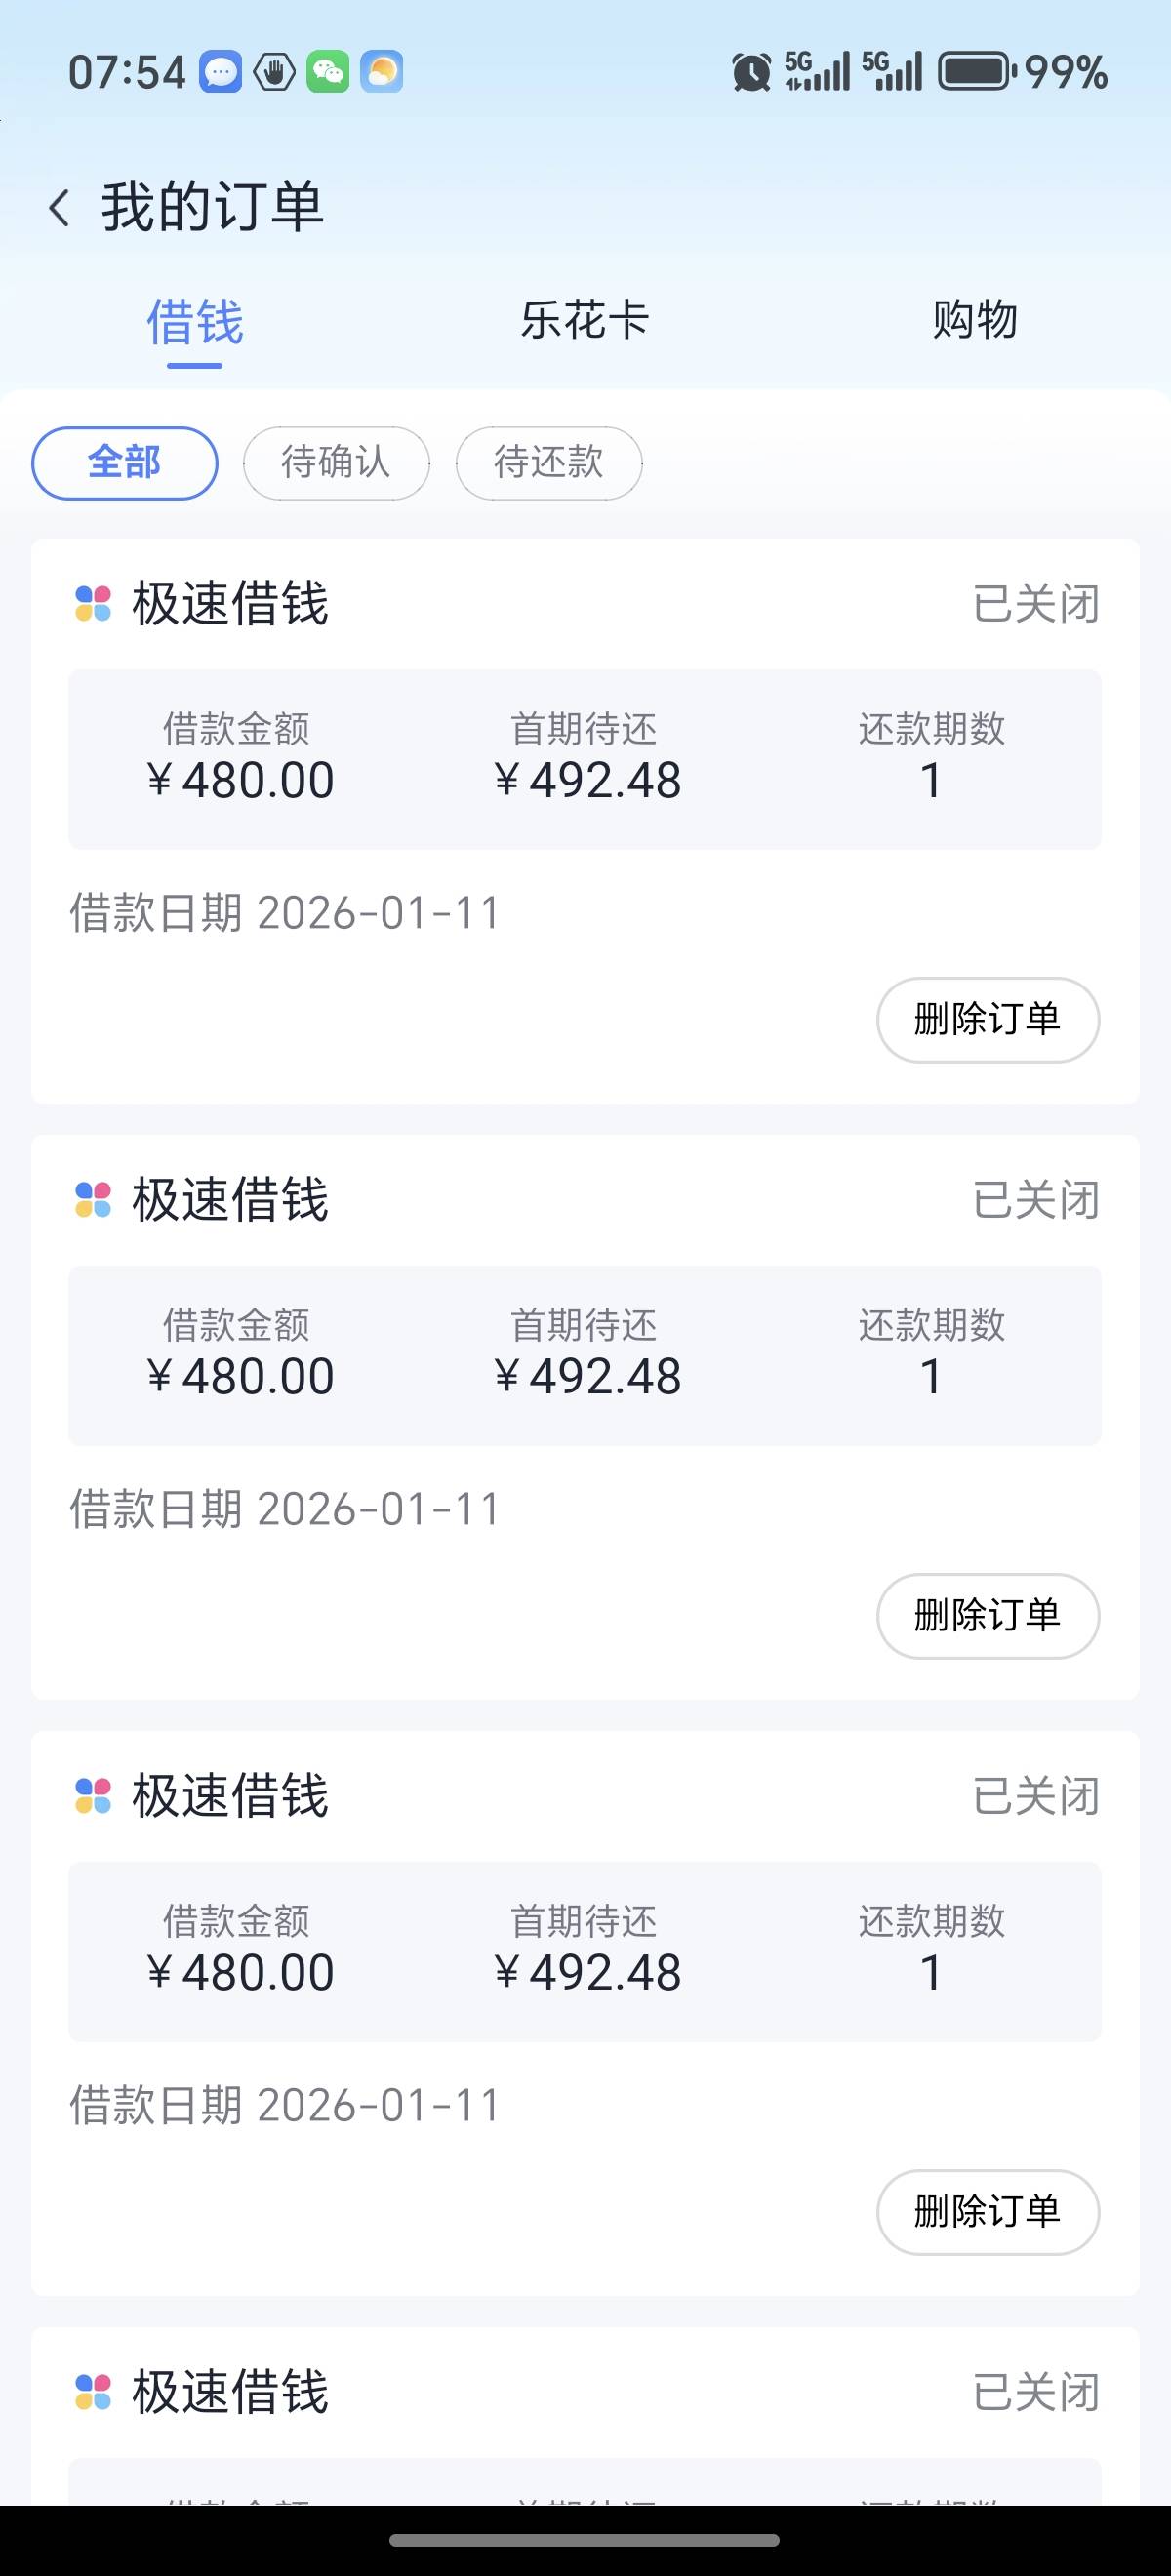This screenshot has width=1171, height=2576.
Task: Tap the message bubble notification icon
Action: [x=220, y=72]
